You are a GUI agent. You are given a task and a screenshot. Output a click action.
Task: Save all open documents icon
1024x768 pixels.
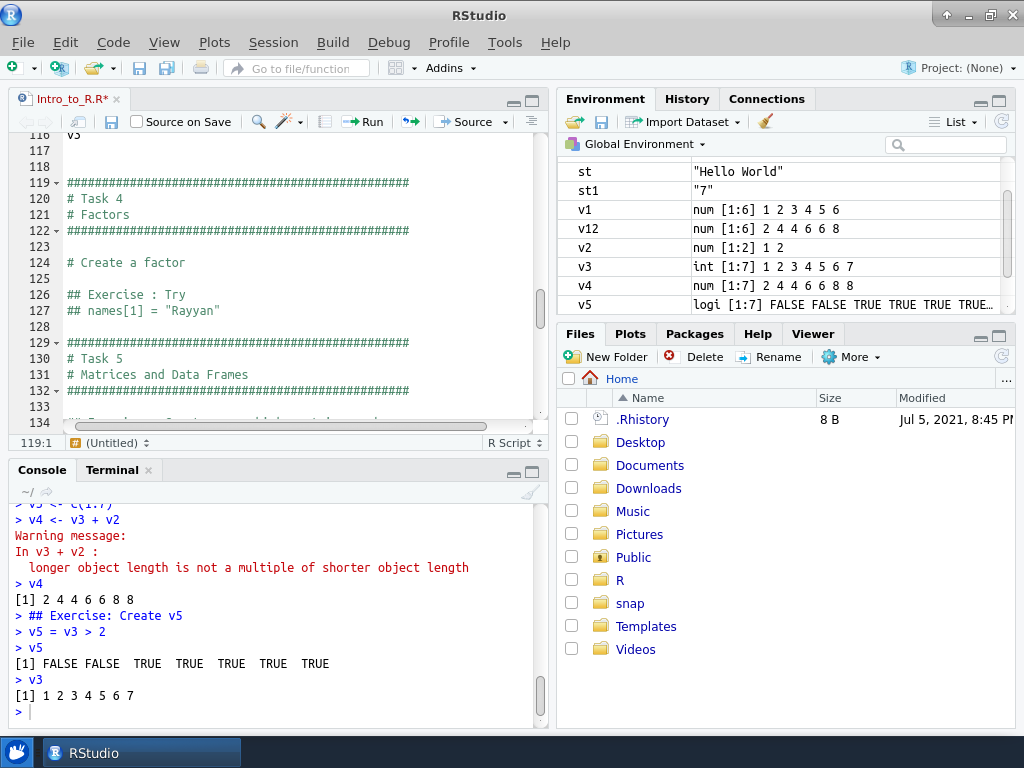pyautogui.click(x=166, y=68)
